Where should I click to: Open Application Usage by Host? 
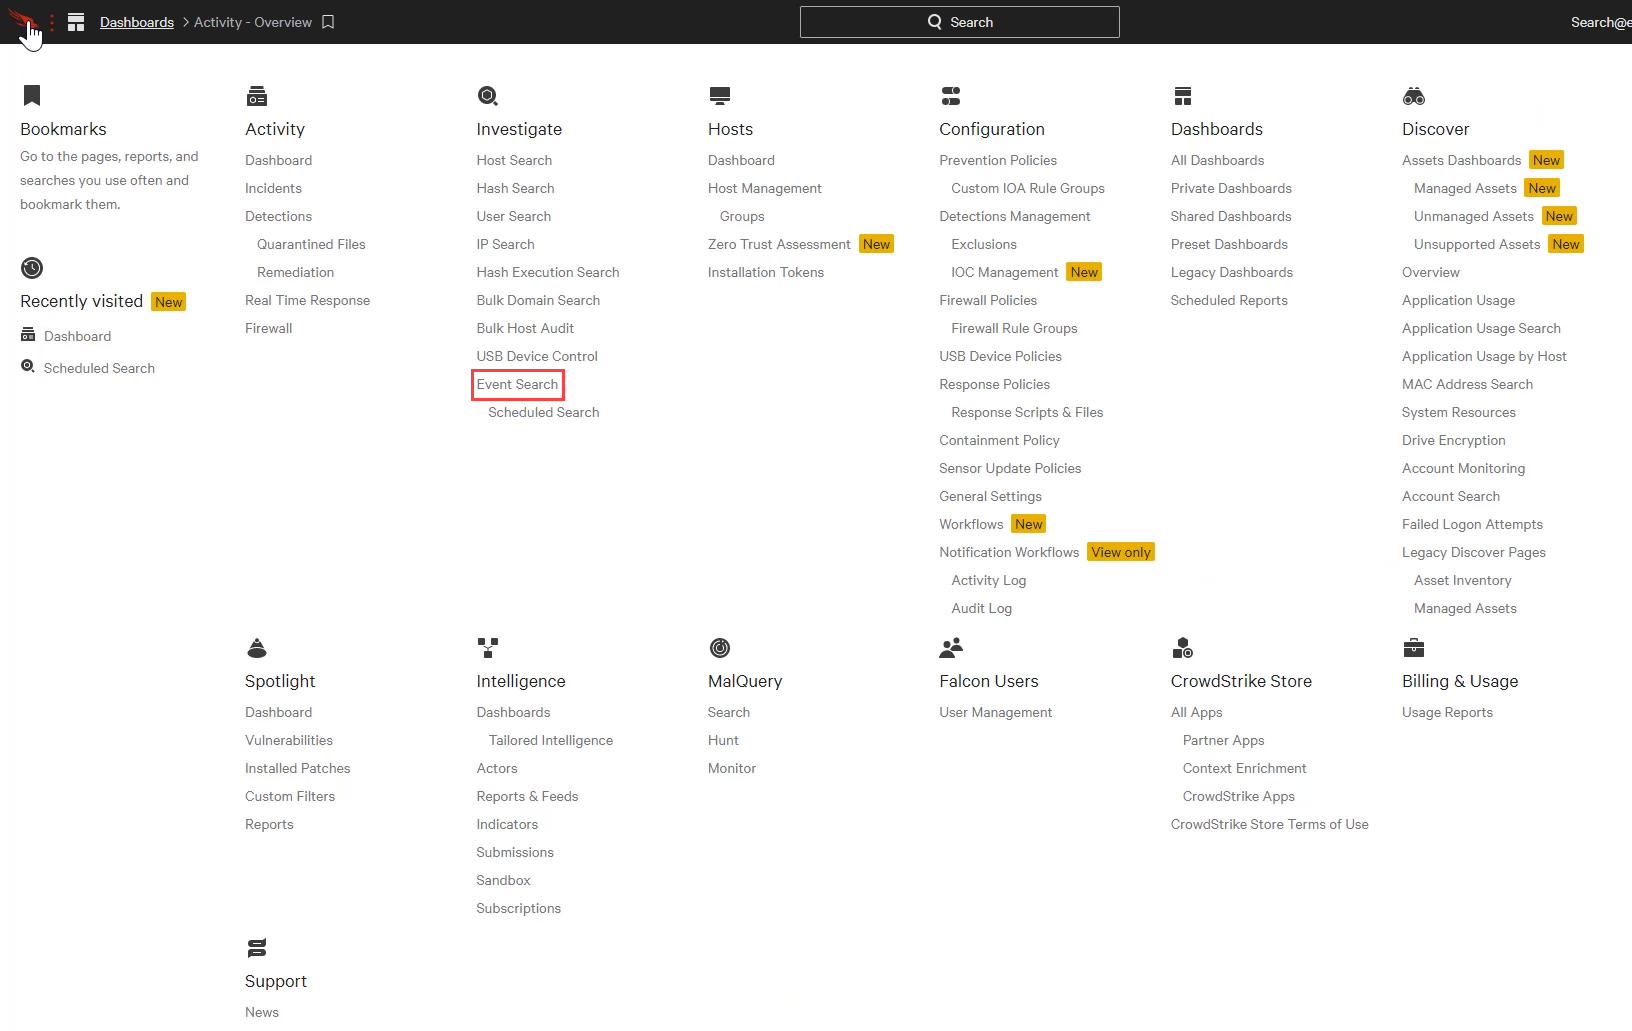coord(1484,356)
